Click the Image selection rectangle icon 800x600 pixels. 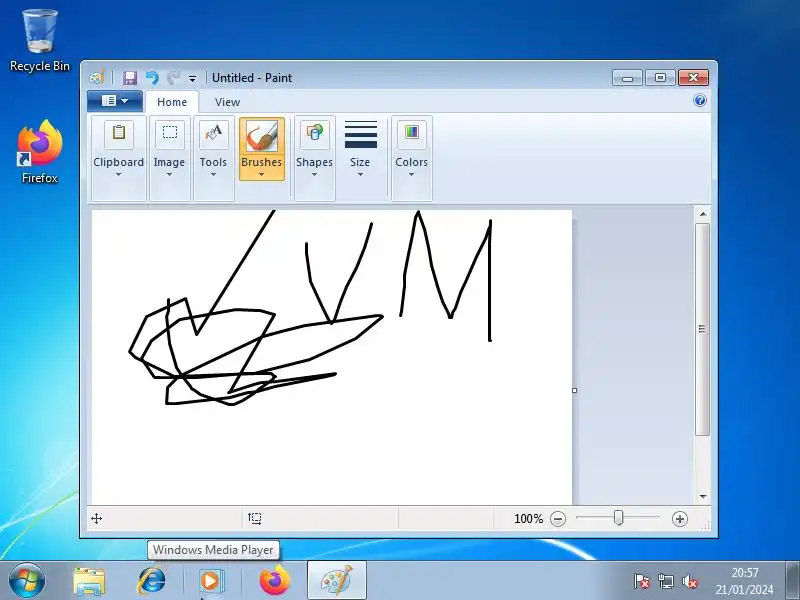coord(170,133)
